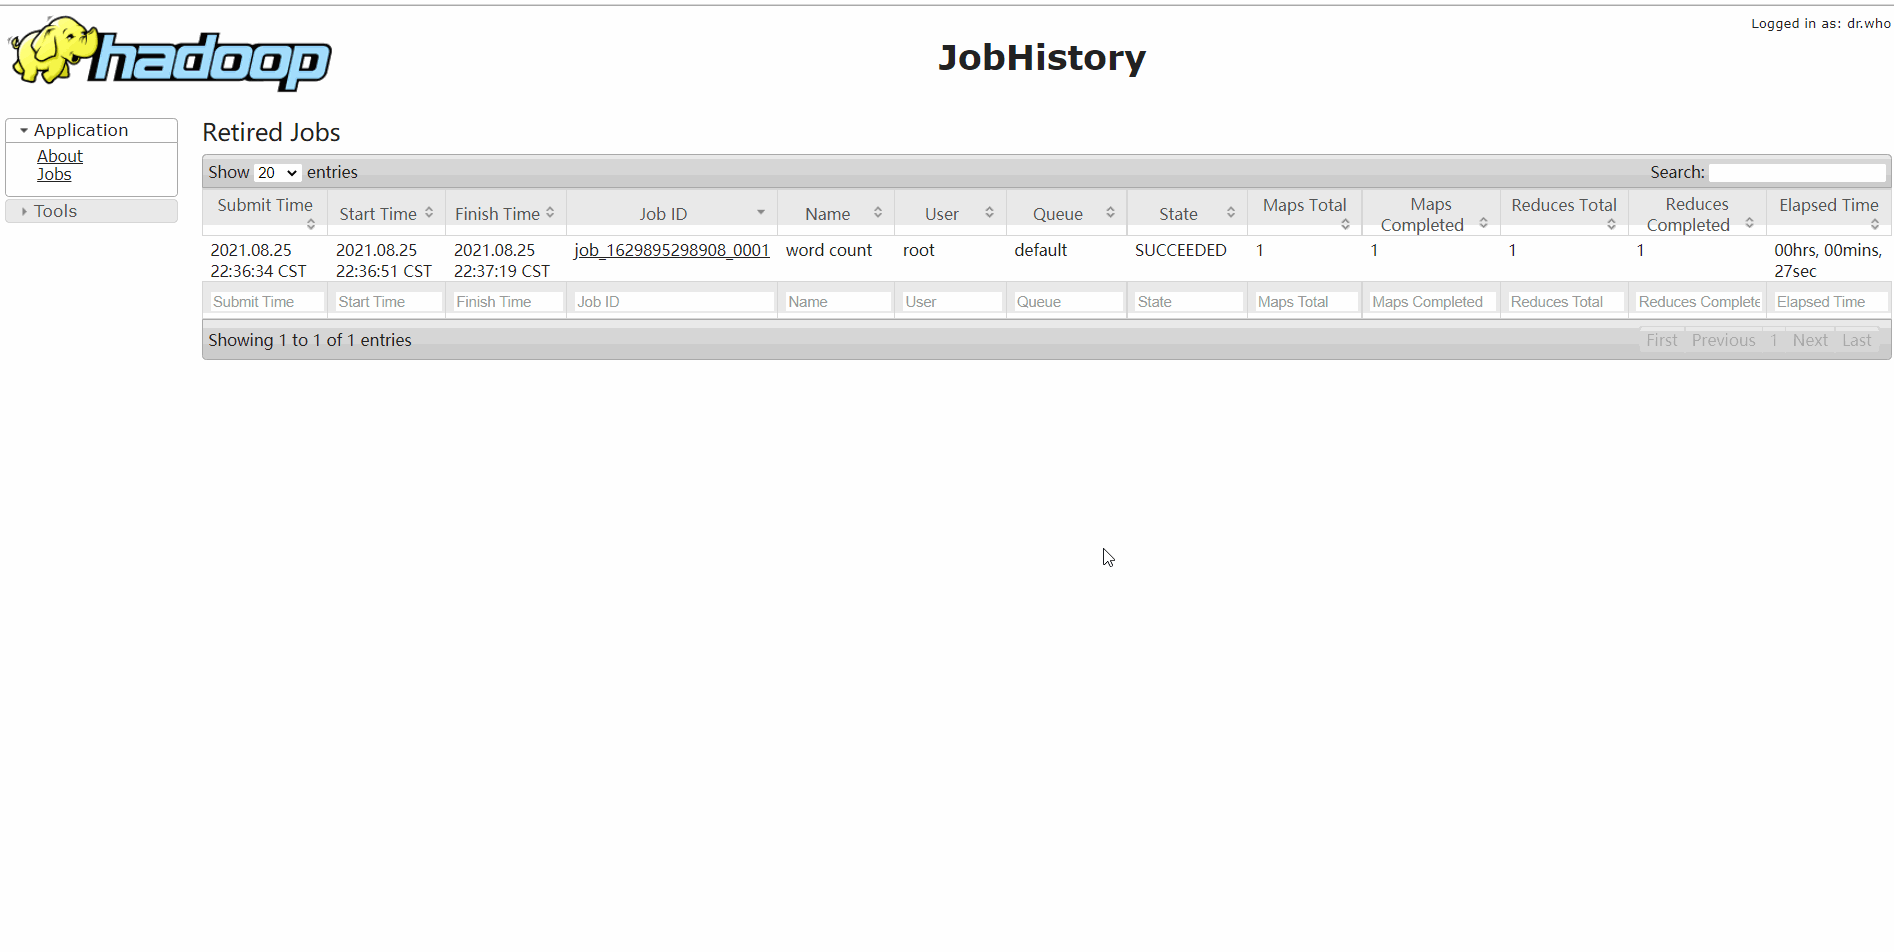Screen dimensions: 1894x952
Task: Open the About link in sidebar
Action: [60, 156]
